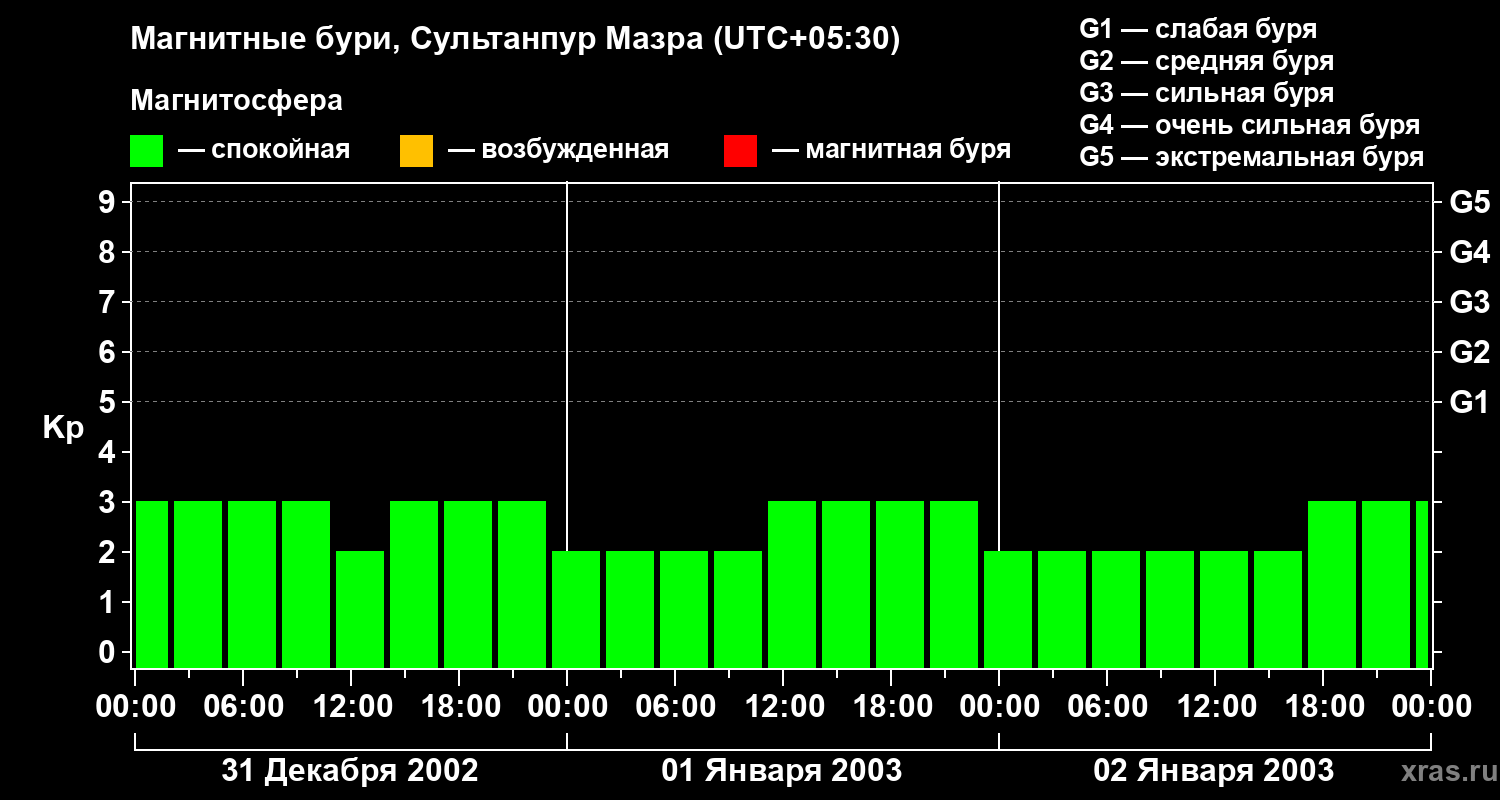Click the '02 Января 2003' date label
Image resolution: width=1500 pixels, height=800 pixels.
click(x=1214, y=771)
